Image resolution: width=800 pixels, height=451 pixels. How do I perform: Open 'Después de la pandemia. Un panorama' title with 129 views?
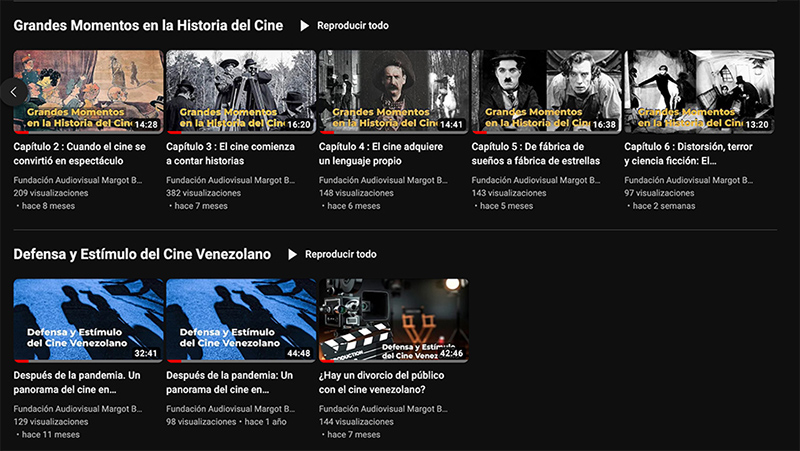[x=77, y=382]
